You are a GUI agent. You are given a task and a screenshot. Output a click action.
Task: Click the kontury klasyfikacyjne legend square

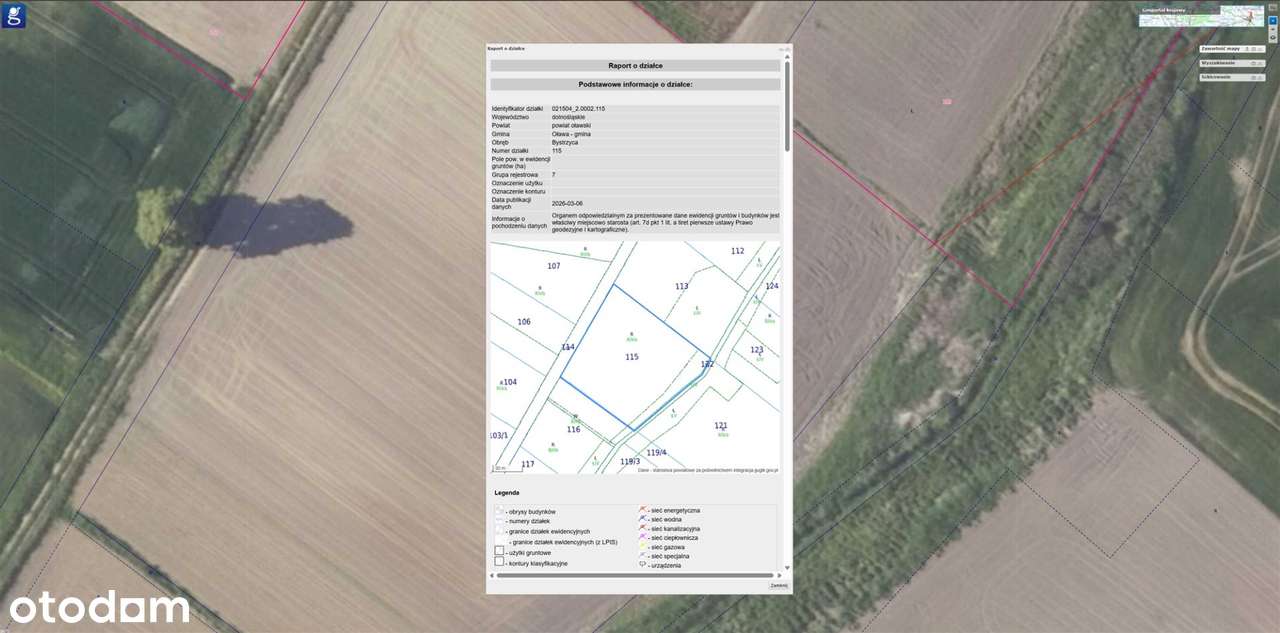(x=500, y=562)
